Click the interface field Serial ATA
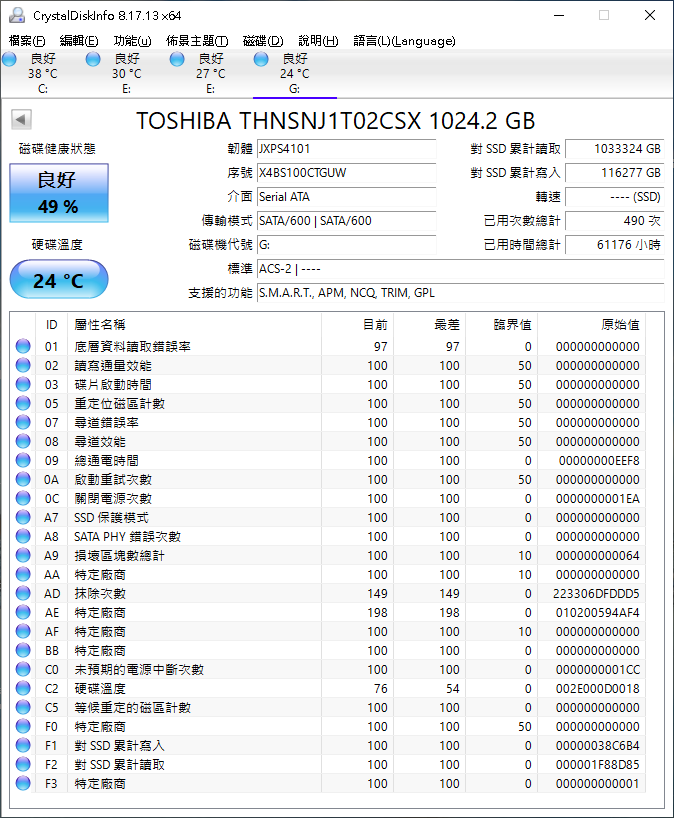Screen dimensions: 674x818 (x=346, y=197)
